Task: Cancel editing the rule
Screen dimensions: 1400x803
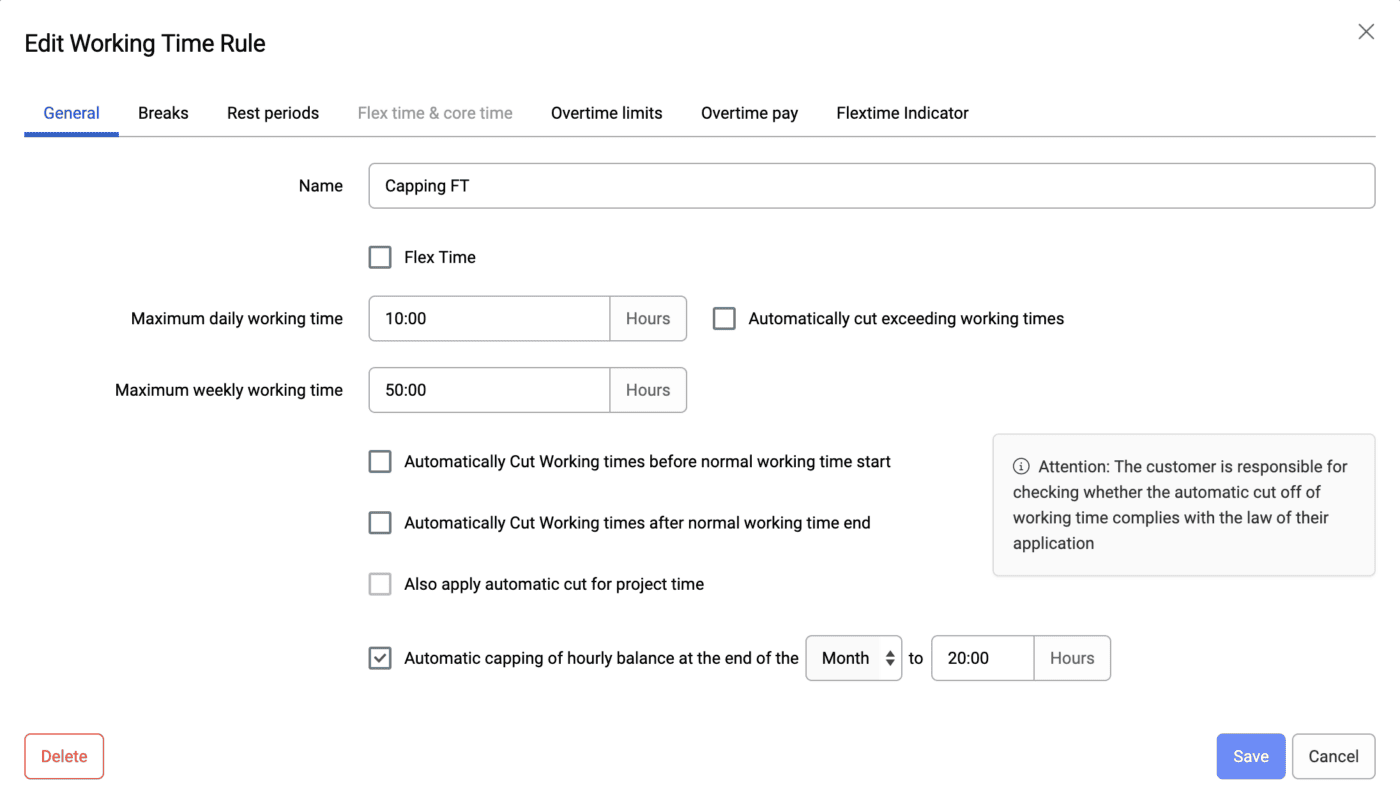Action: pyautogui.click(x=1333, y=756)
